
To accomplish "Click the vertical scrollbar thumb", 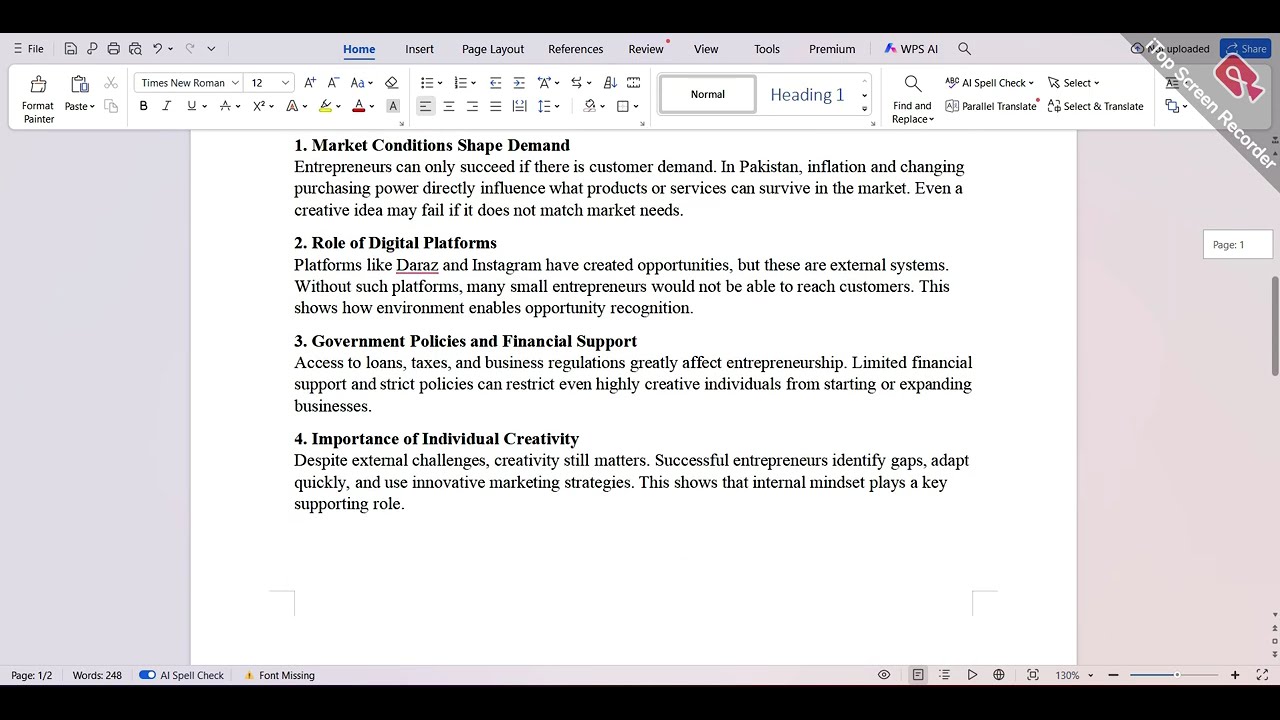I will 1275,326.
